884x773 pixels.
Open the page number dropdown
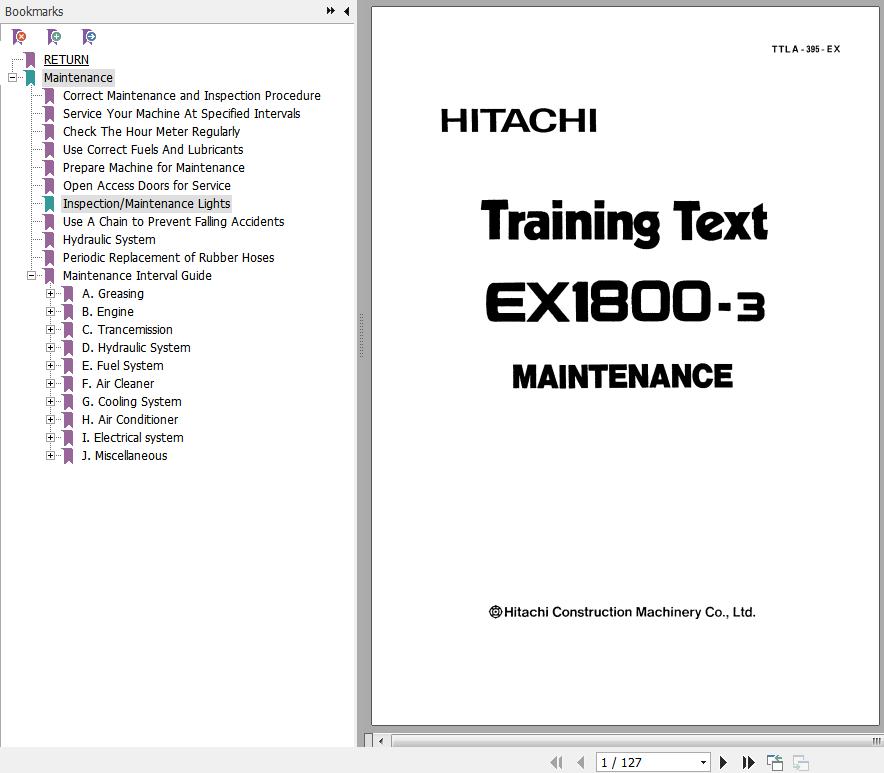(703, 762)
